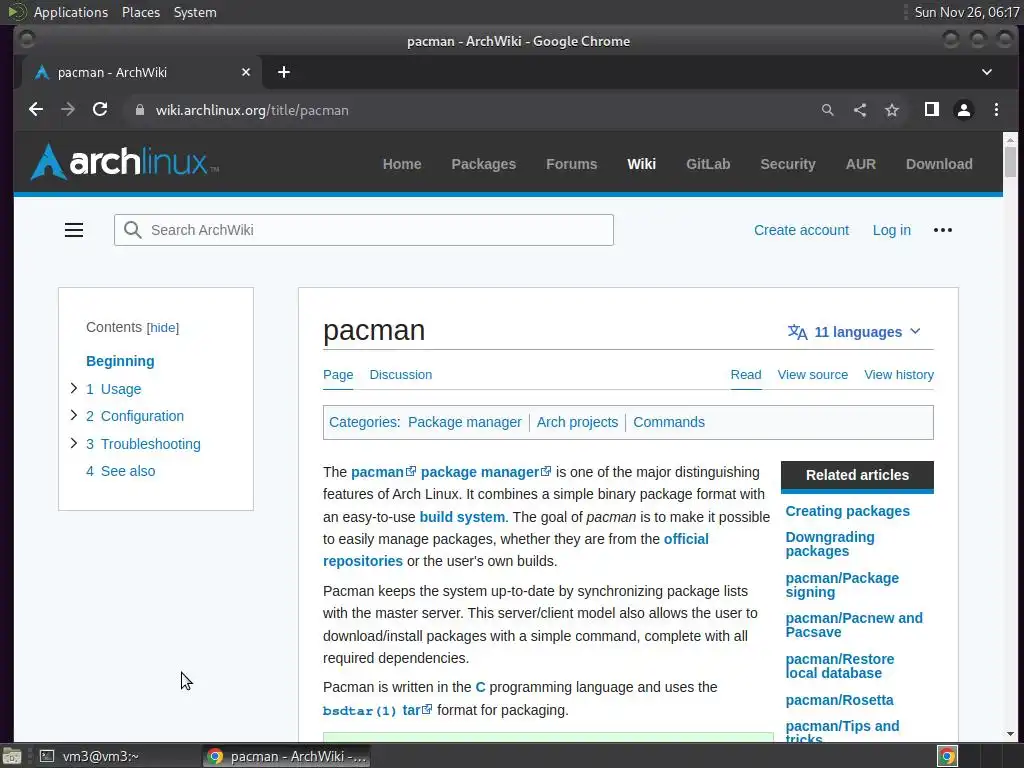1024x768 pixels.
Task: Click the Log in link
Action: [891, 230]
